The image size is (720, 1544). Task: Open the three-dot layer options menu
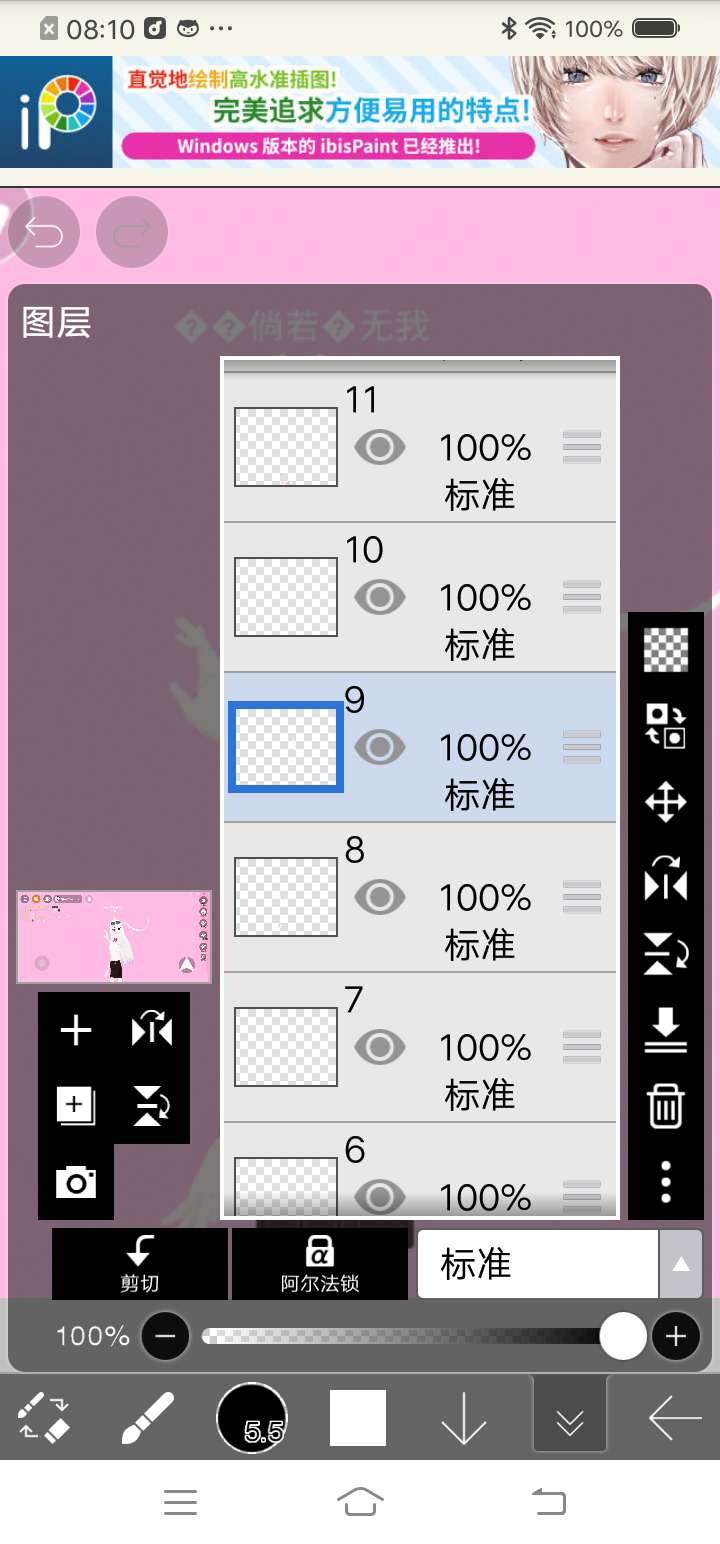coord(665,1181)
